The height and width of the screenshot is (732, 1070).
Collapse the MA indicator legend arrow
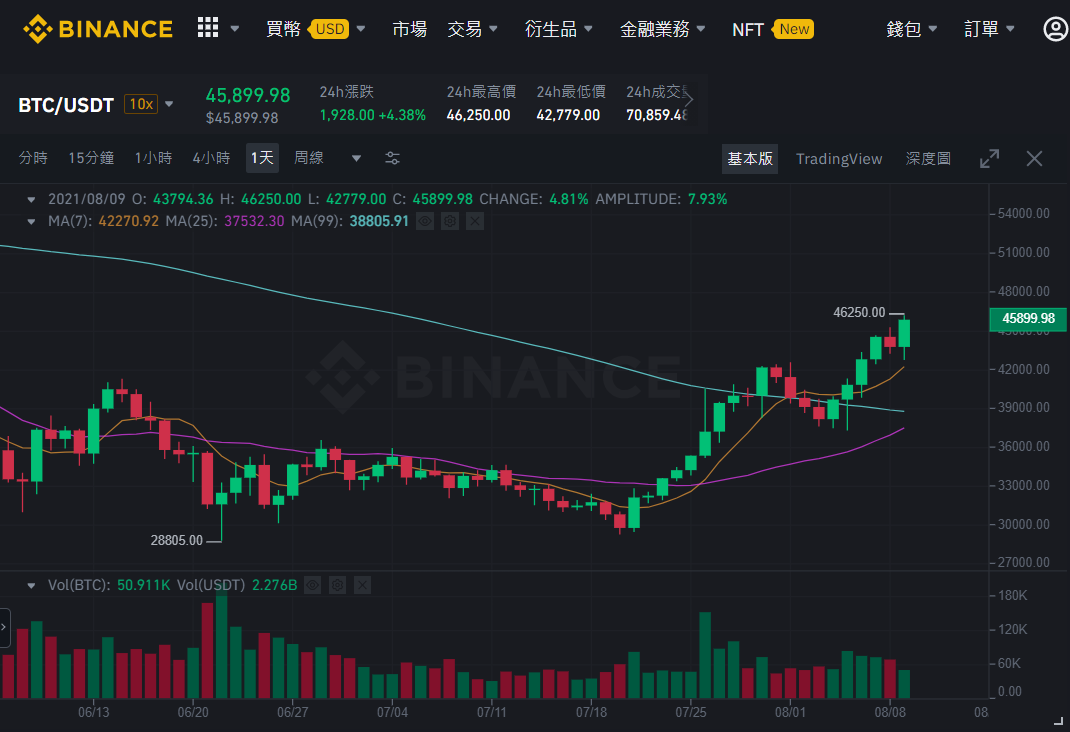click(x=31, y=221)
